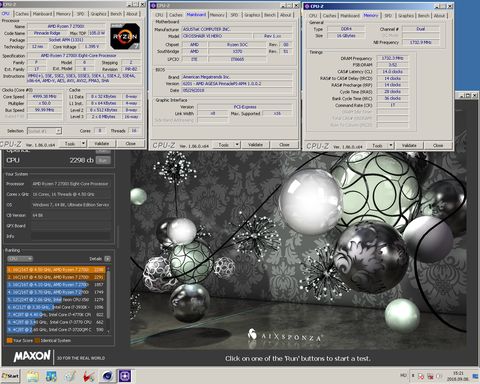This screenshot has width=480, height=384.
Task: Switch to Cinebench sphere icon on taskbar
Action: click(107, 376)
